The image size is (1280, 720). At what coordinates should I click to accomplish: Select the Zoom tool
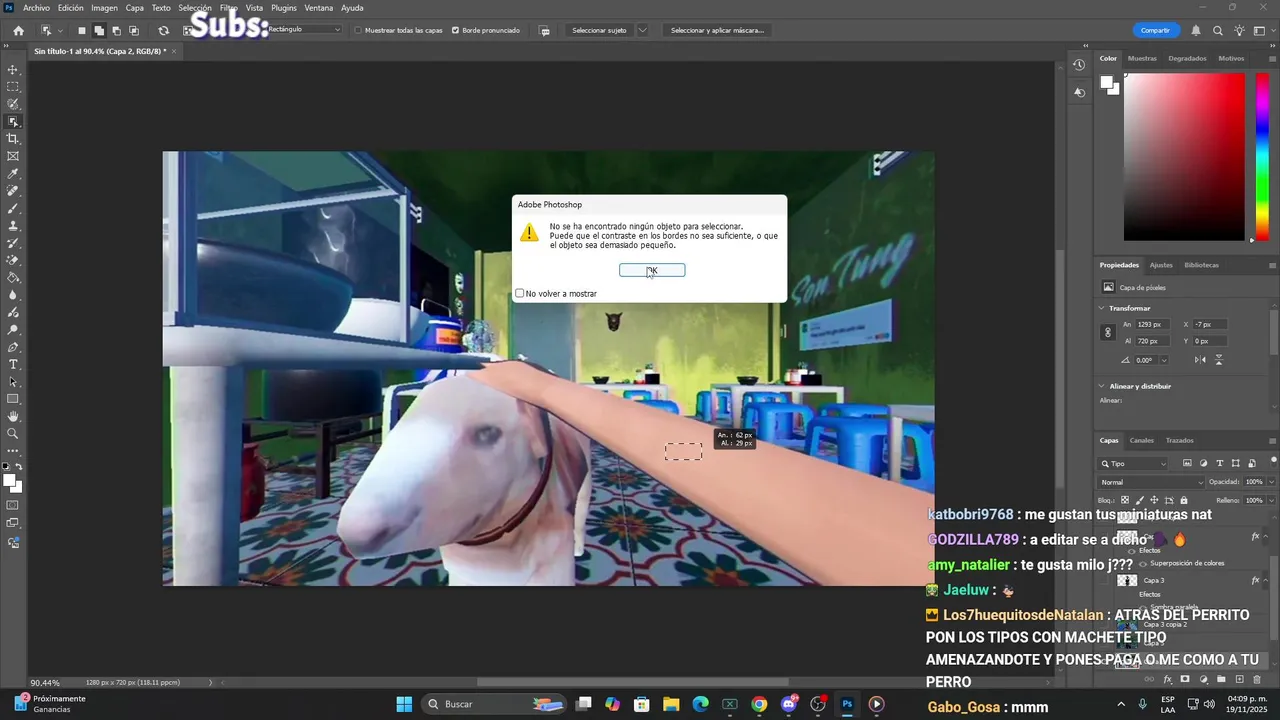(13, 433)
